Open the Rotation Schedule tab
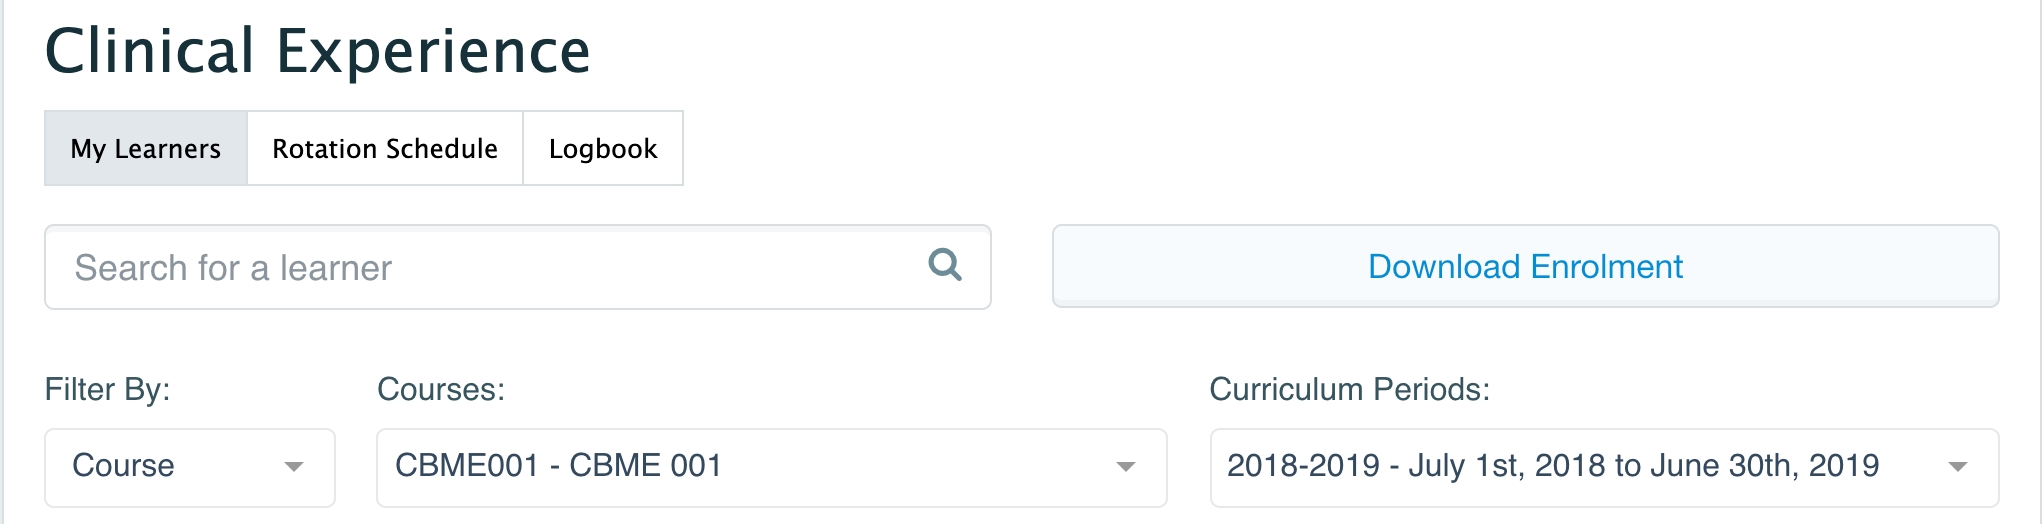The width and height of the screenshot is (2042, 524). coord(385,149)
